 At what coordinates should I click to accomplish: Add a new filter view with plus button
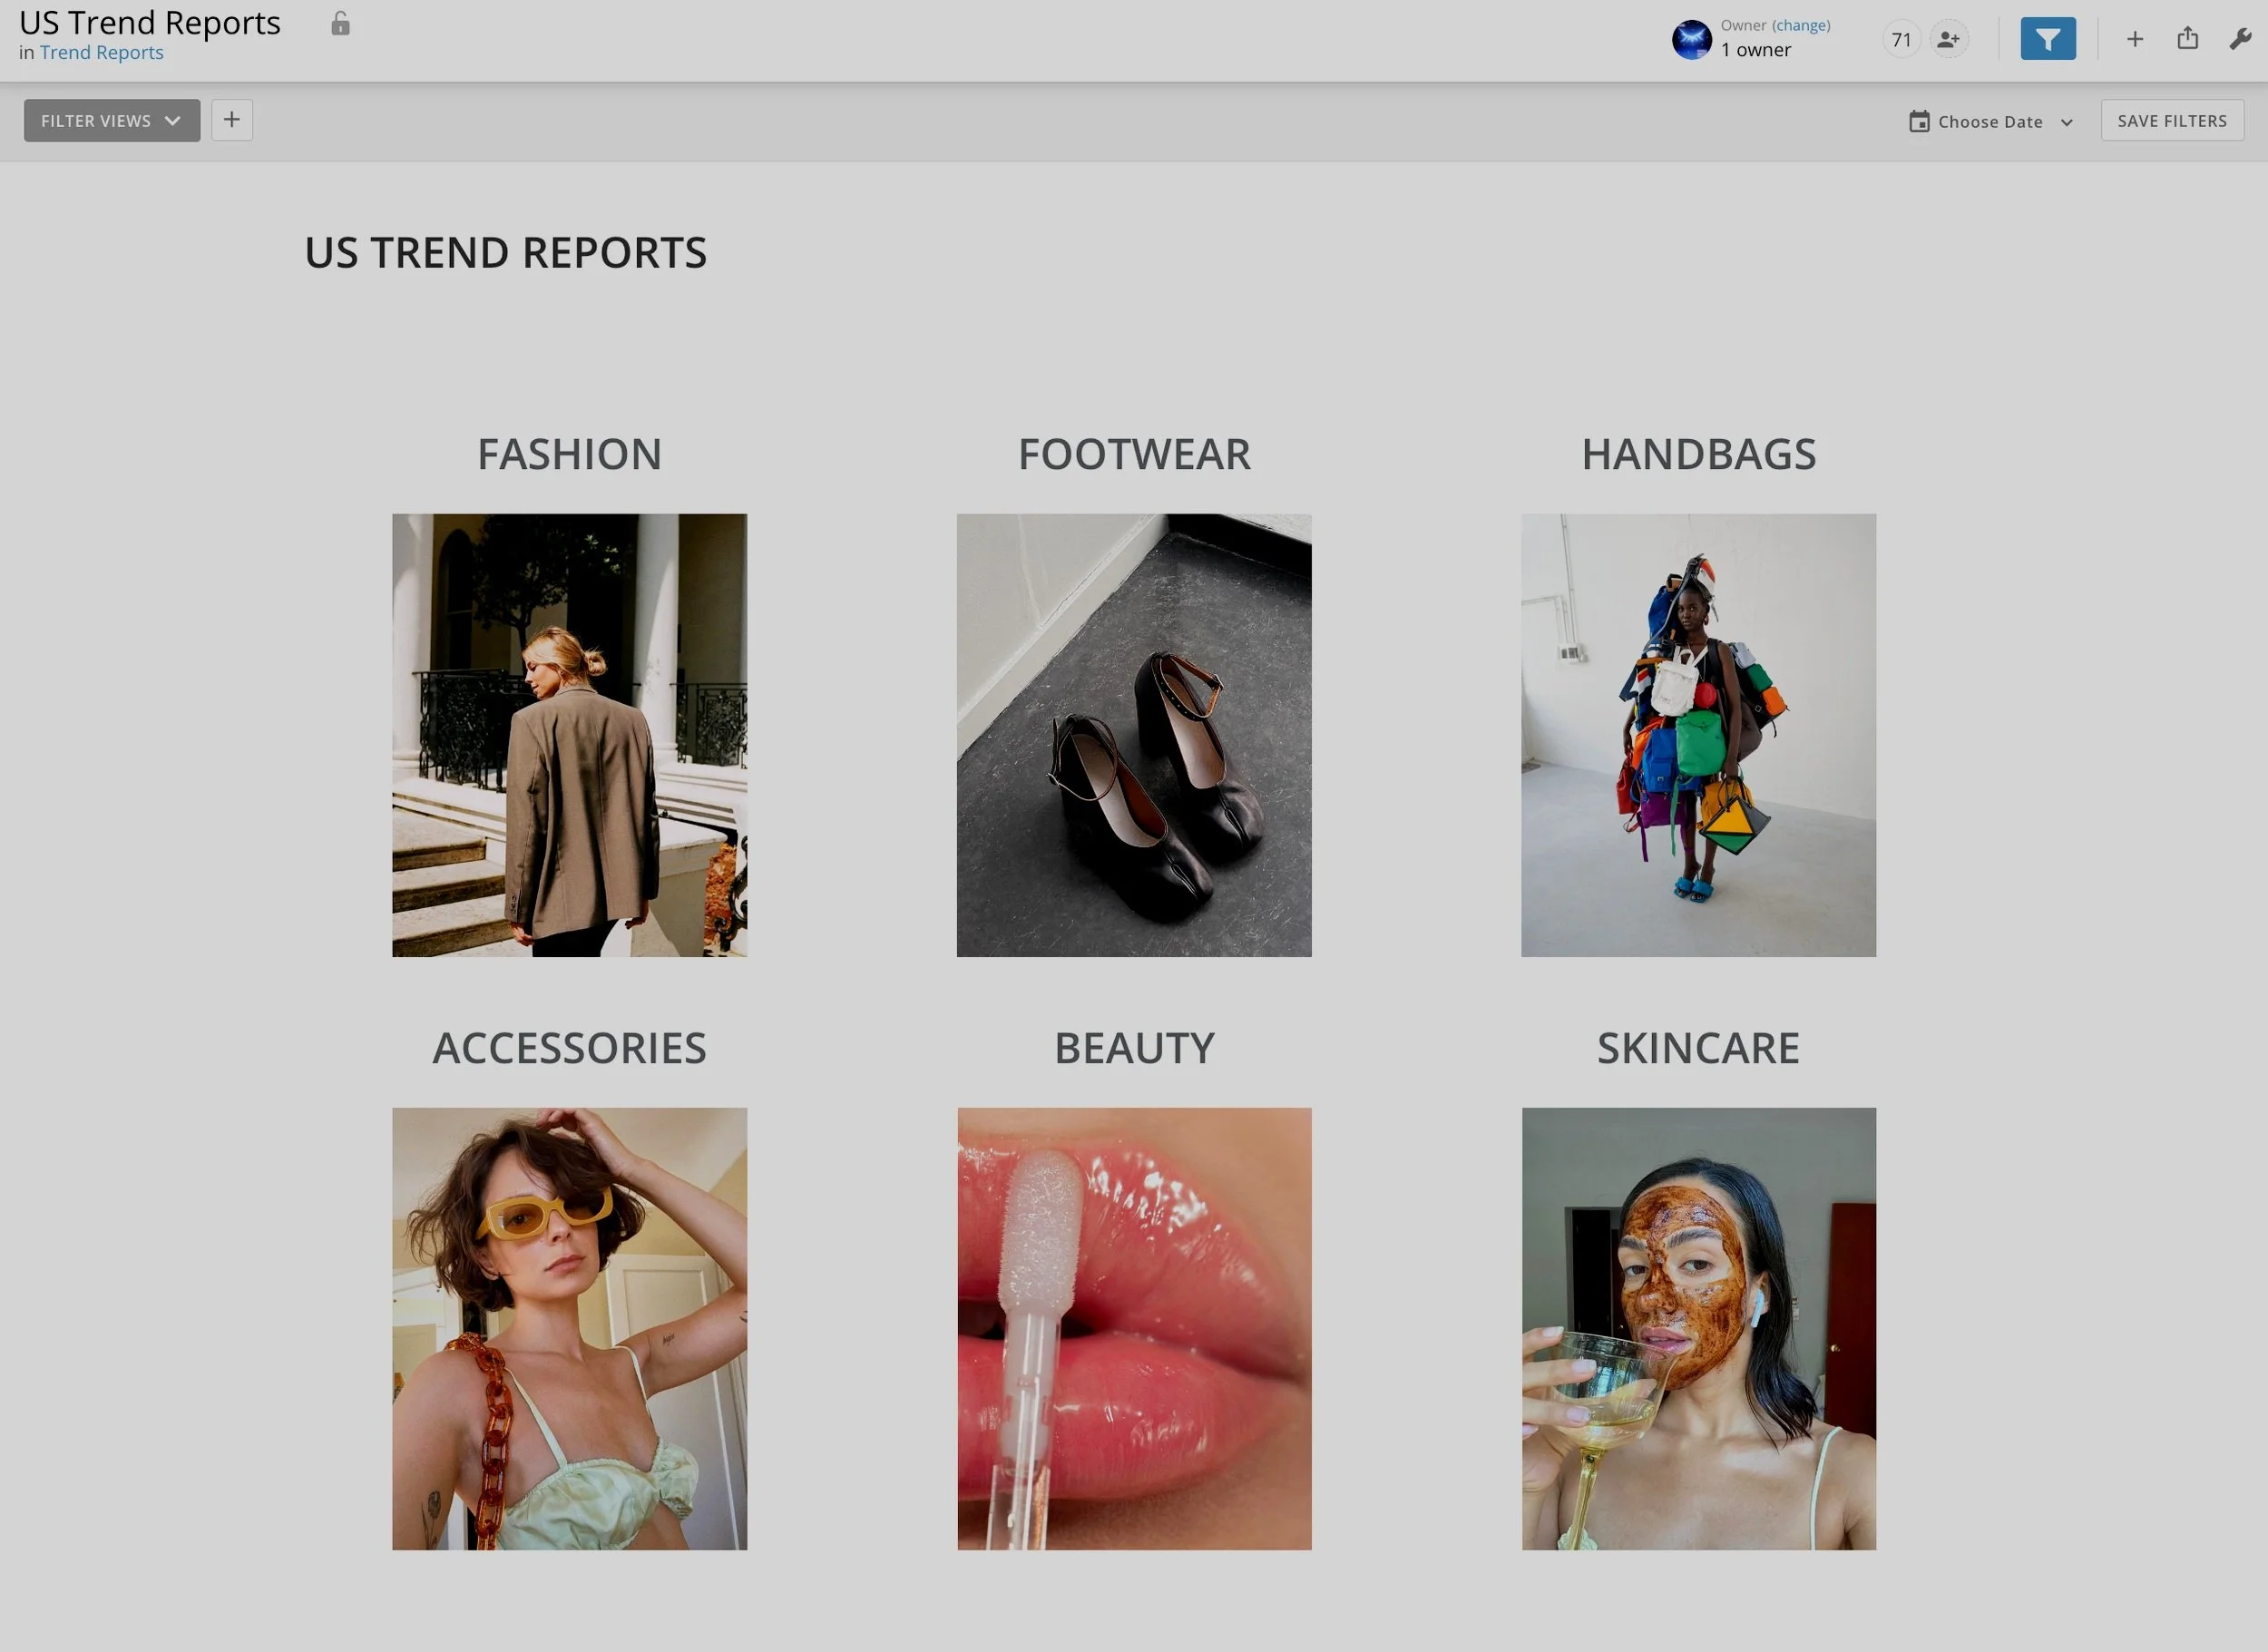(231, 120)
